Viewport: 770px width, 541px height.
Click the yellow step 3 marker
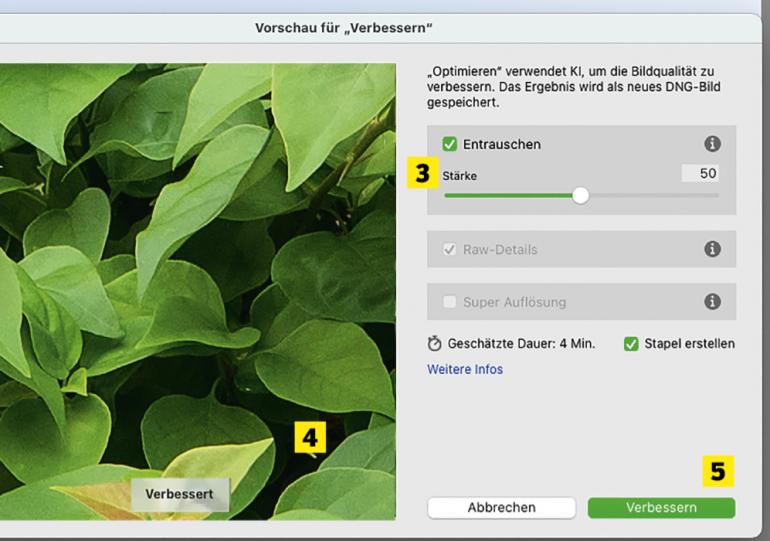click(x=423, y=174)
